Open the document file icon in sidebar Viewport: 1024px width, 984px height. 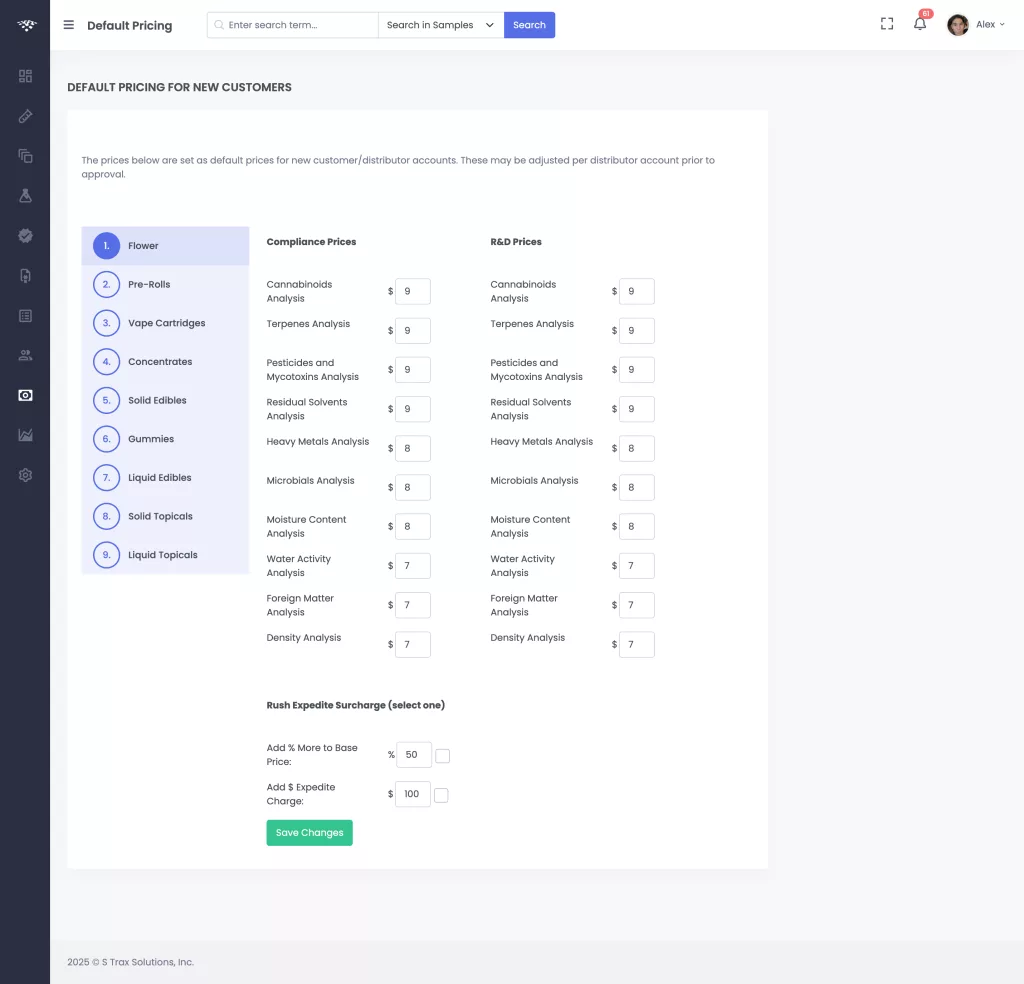[25, 276]
